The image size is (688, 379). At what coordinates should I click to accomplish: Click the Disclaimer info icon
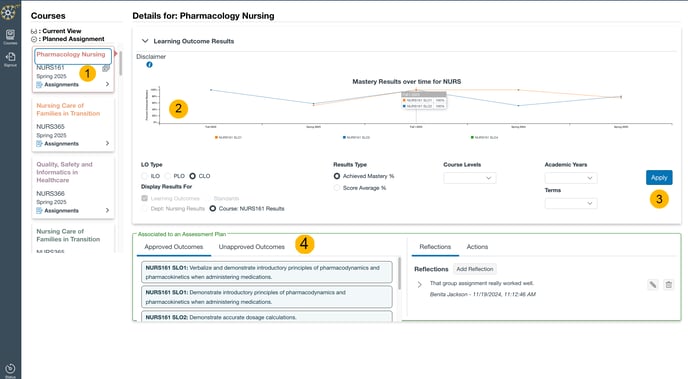click(149, 64)
